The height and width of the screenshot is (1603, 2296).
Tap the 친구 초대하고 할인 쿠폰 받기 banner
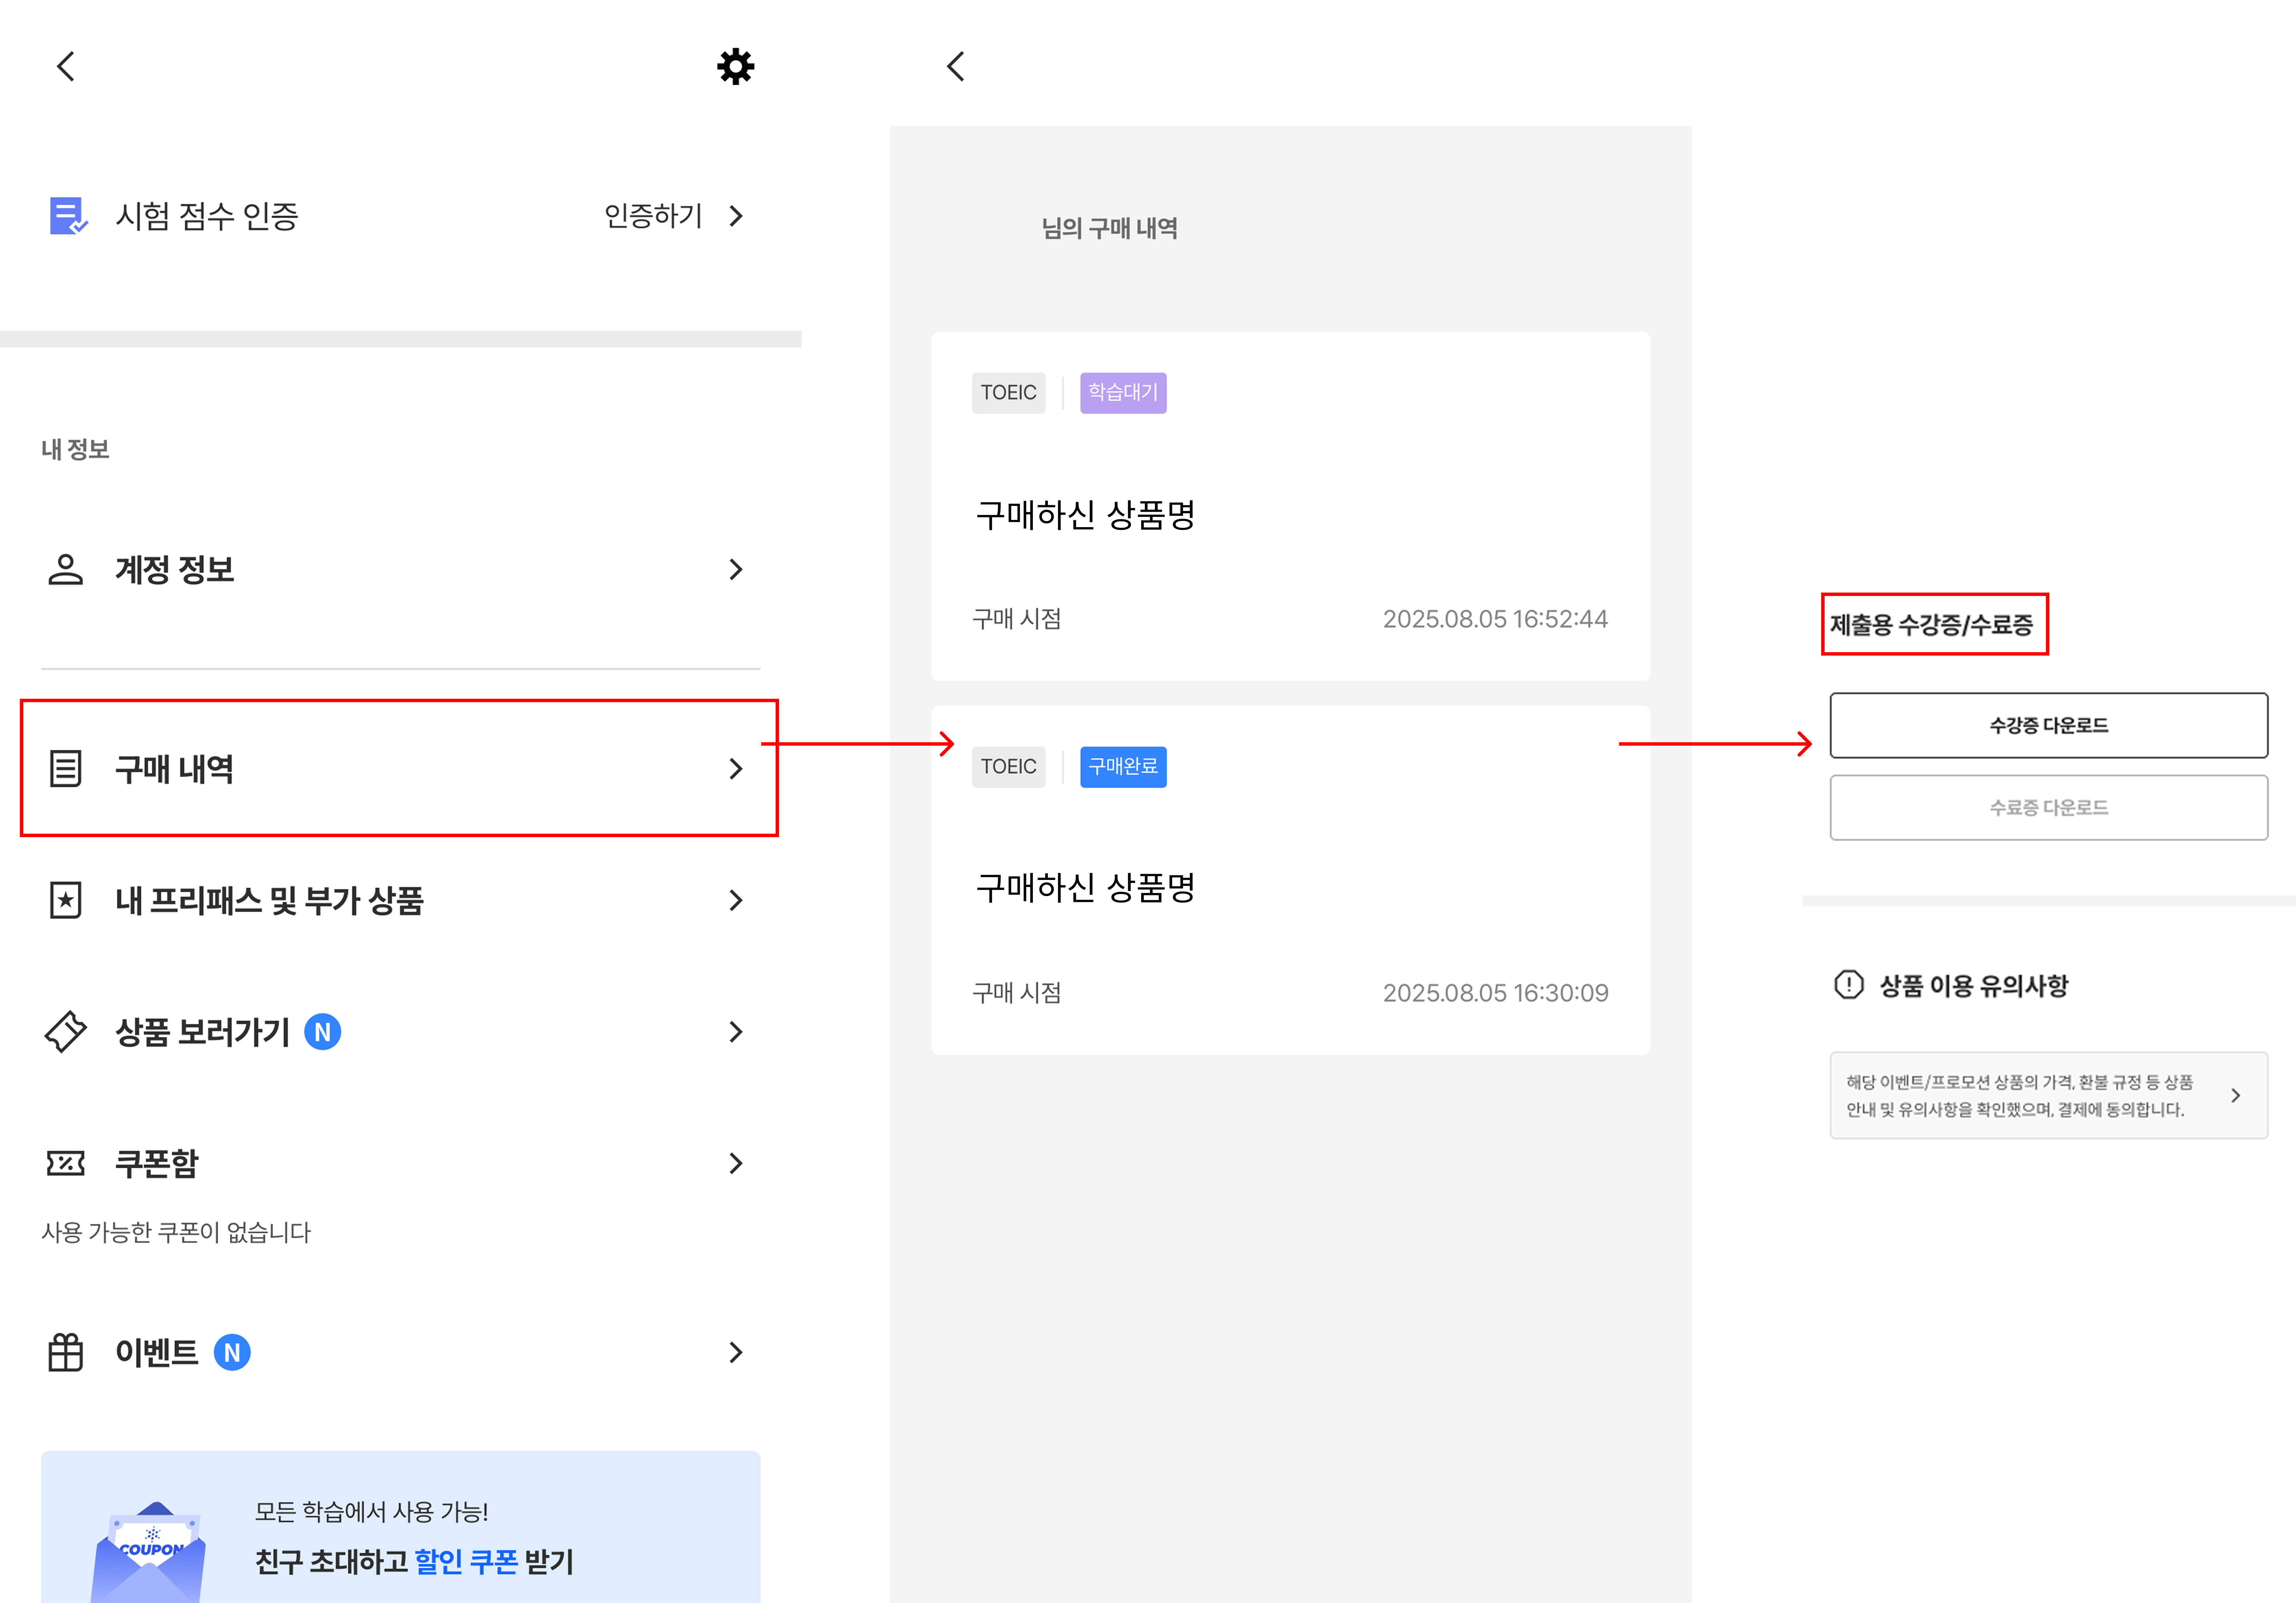400,1527
